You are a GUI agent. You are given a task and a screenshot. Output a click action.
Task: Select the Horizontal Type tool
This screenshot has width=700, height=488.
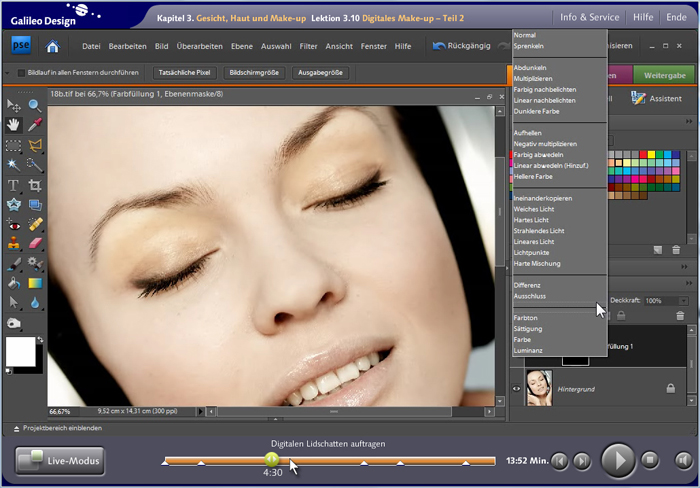pyautogui.click(x=14, y=185)
